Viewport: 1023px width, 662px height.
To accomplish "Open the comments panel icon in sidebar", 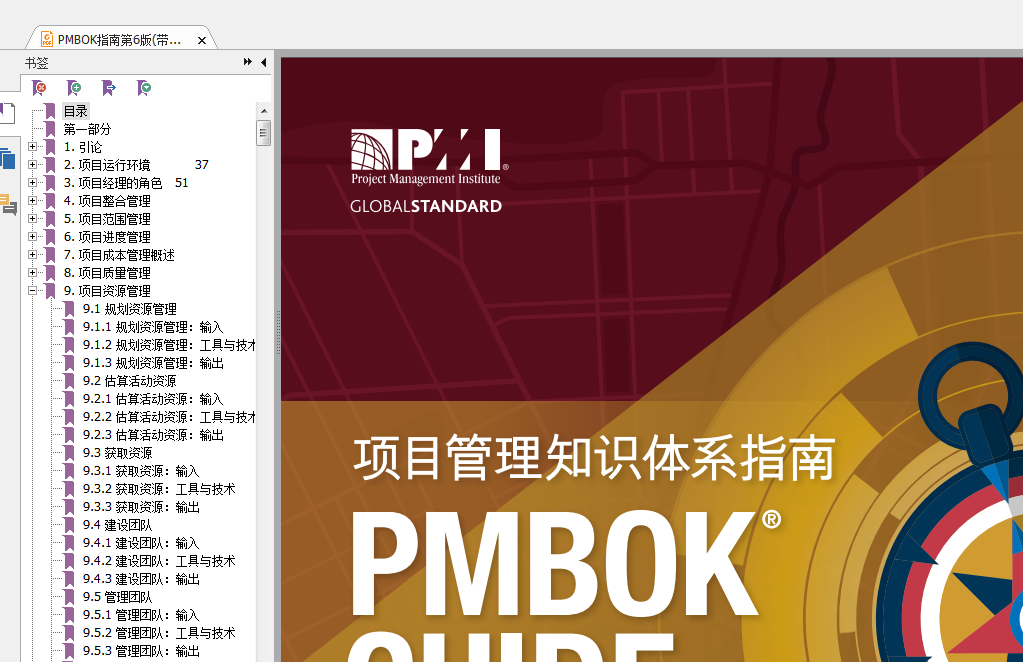I will [8, 204].
